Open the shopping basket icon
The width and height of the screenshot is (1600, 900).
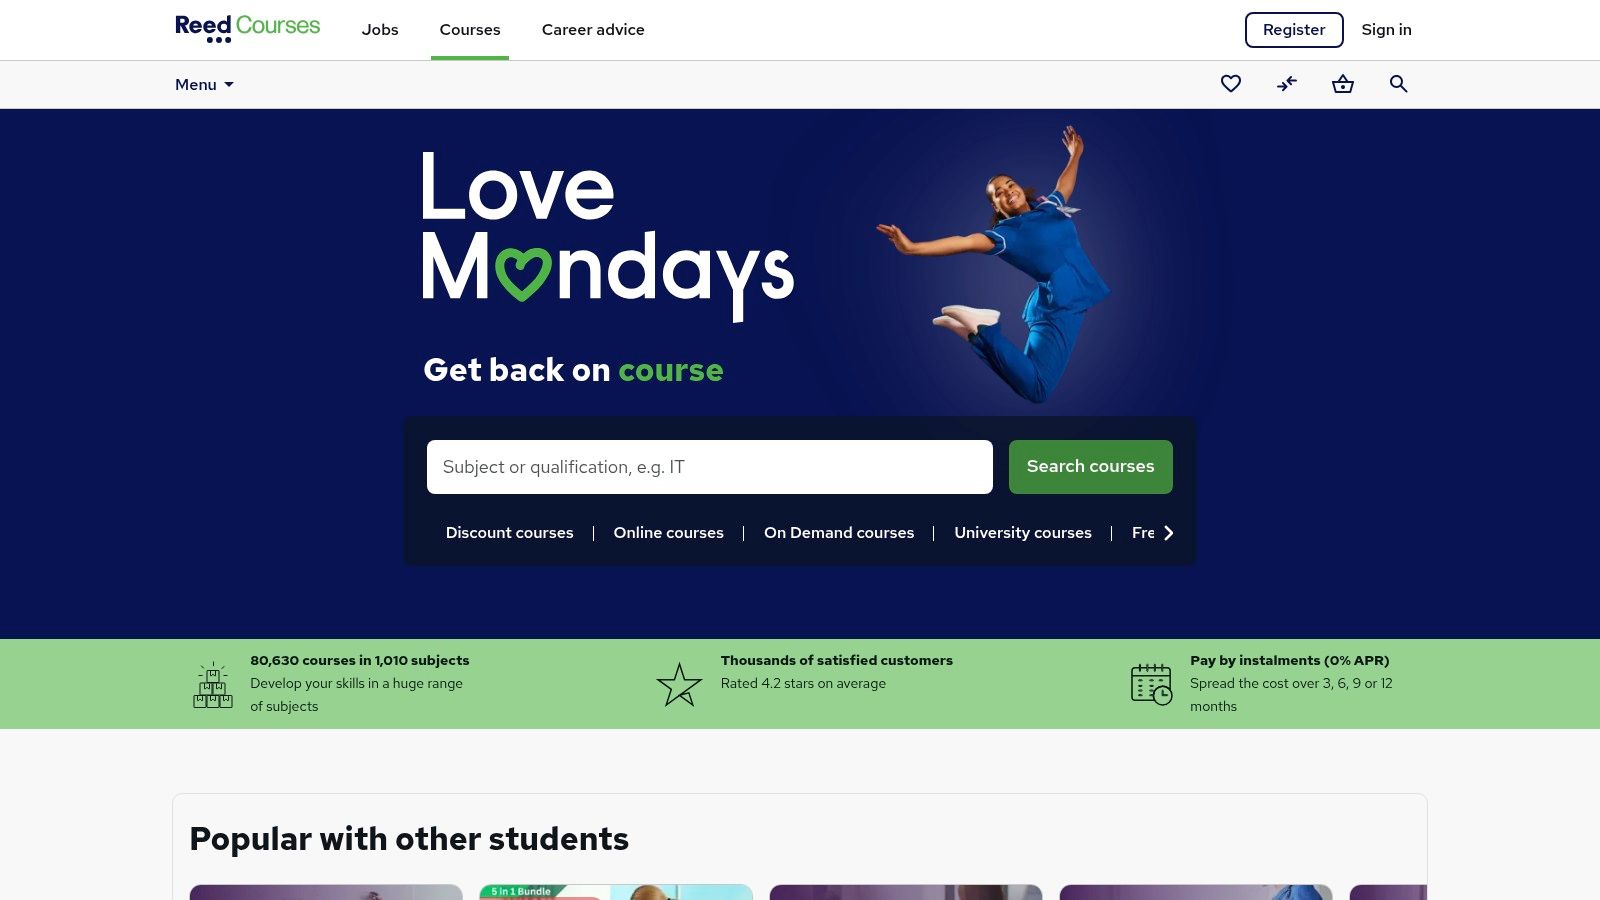click(1343, 84)
